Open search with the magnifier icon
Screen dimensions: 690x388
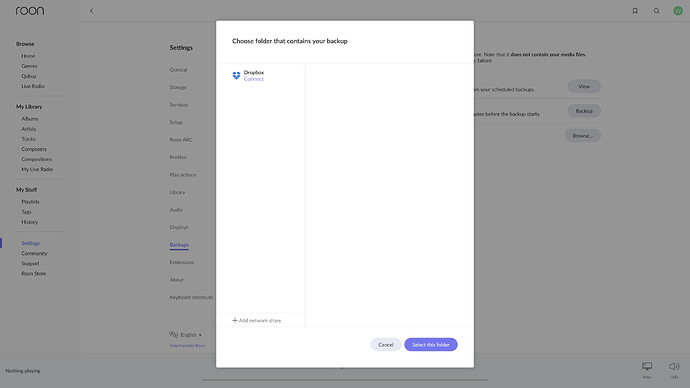click(x=657, y=11)
